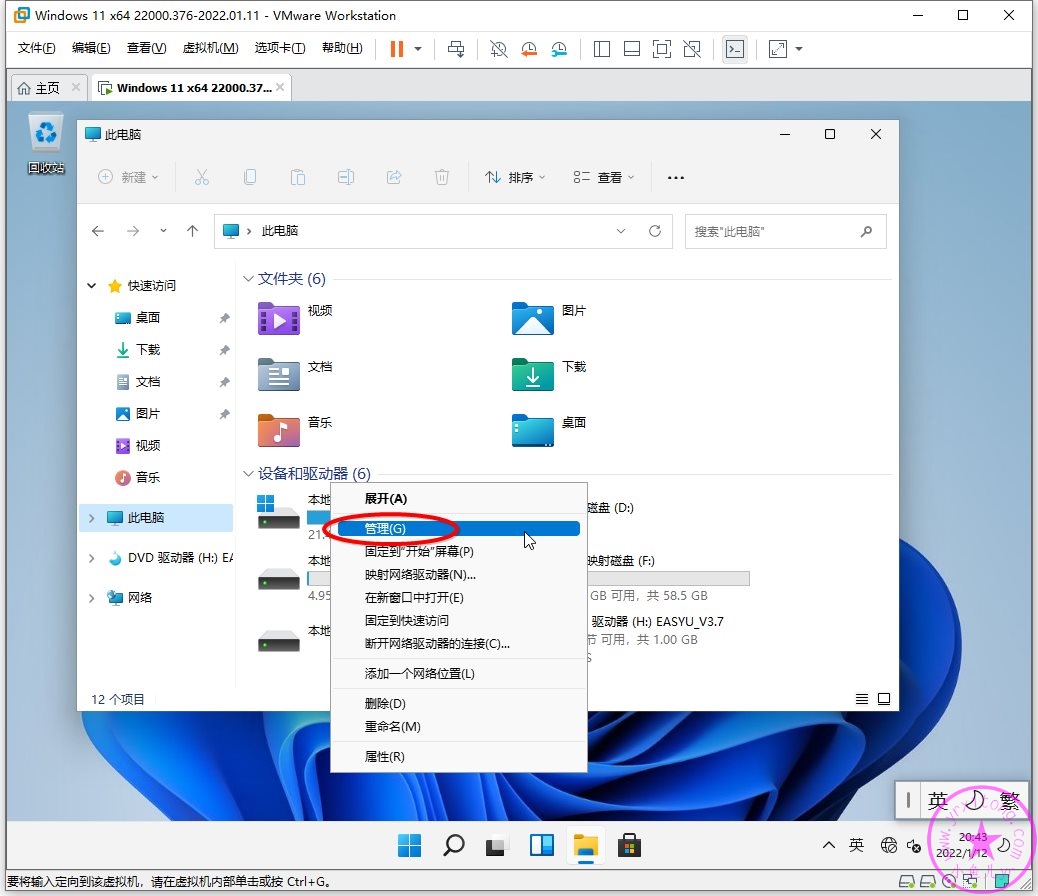Image resolution: width=1038 pixels, height=896 pixels.
Task: Click the taskbar Search magnifier icon
Action: click(453, 846)
